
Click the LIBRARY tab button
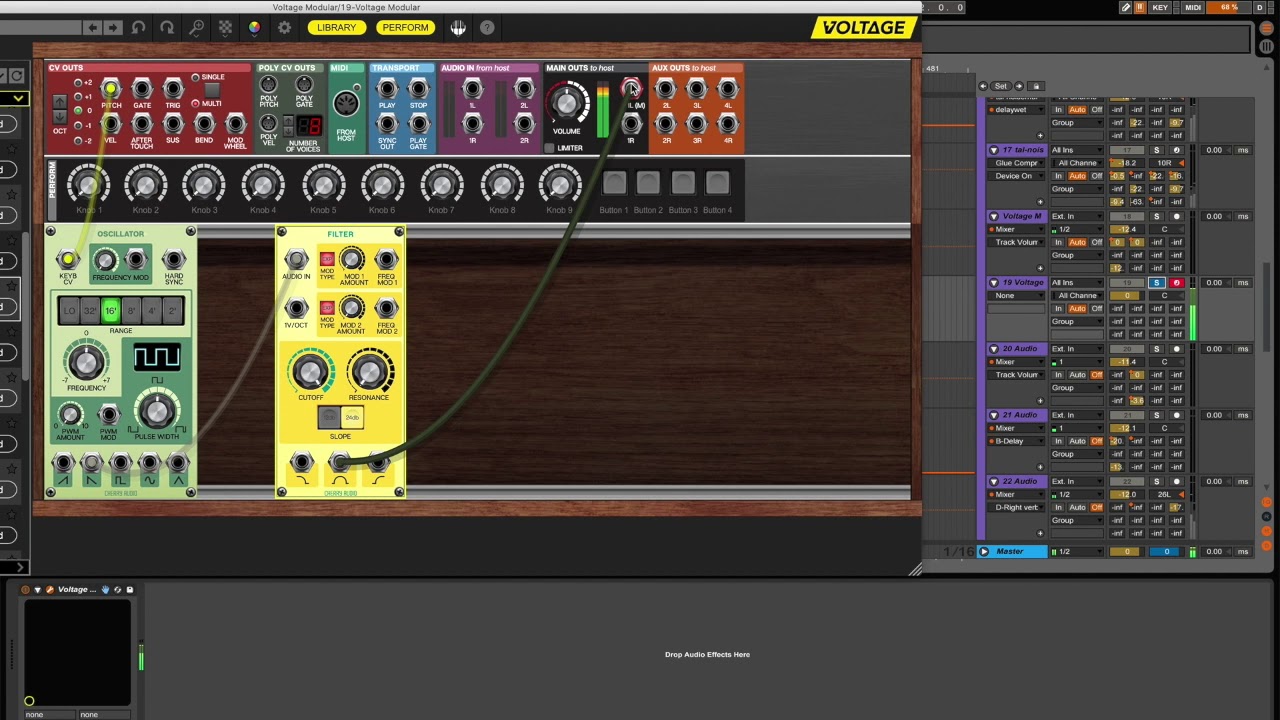click(336, 28)
